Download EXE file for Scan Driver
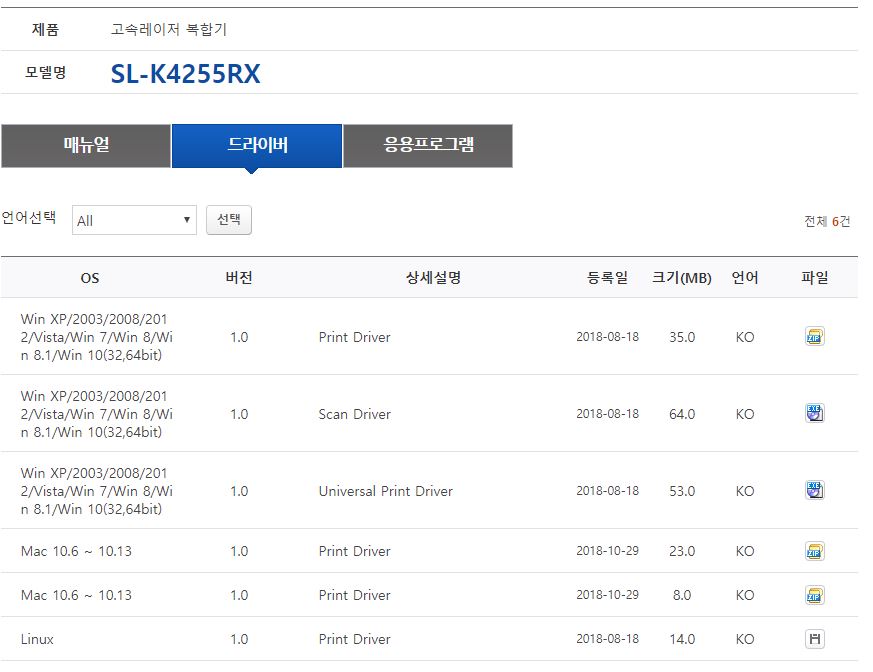Image resolution: width=873 pixels, height=672 pixels. click(x=815, y=414)
